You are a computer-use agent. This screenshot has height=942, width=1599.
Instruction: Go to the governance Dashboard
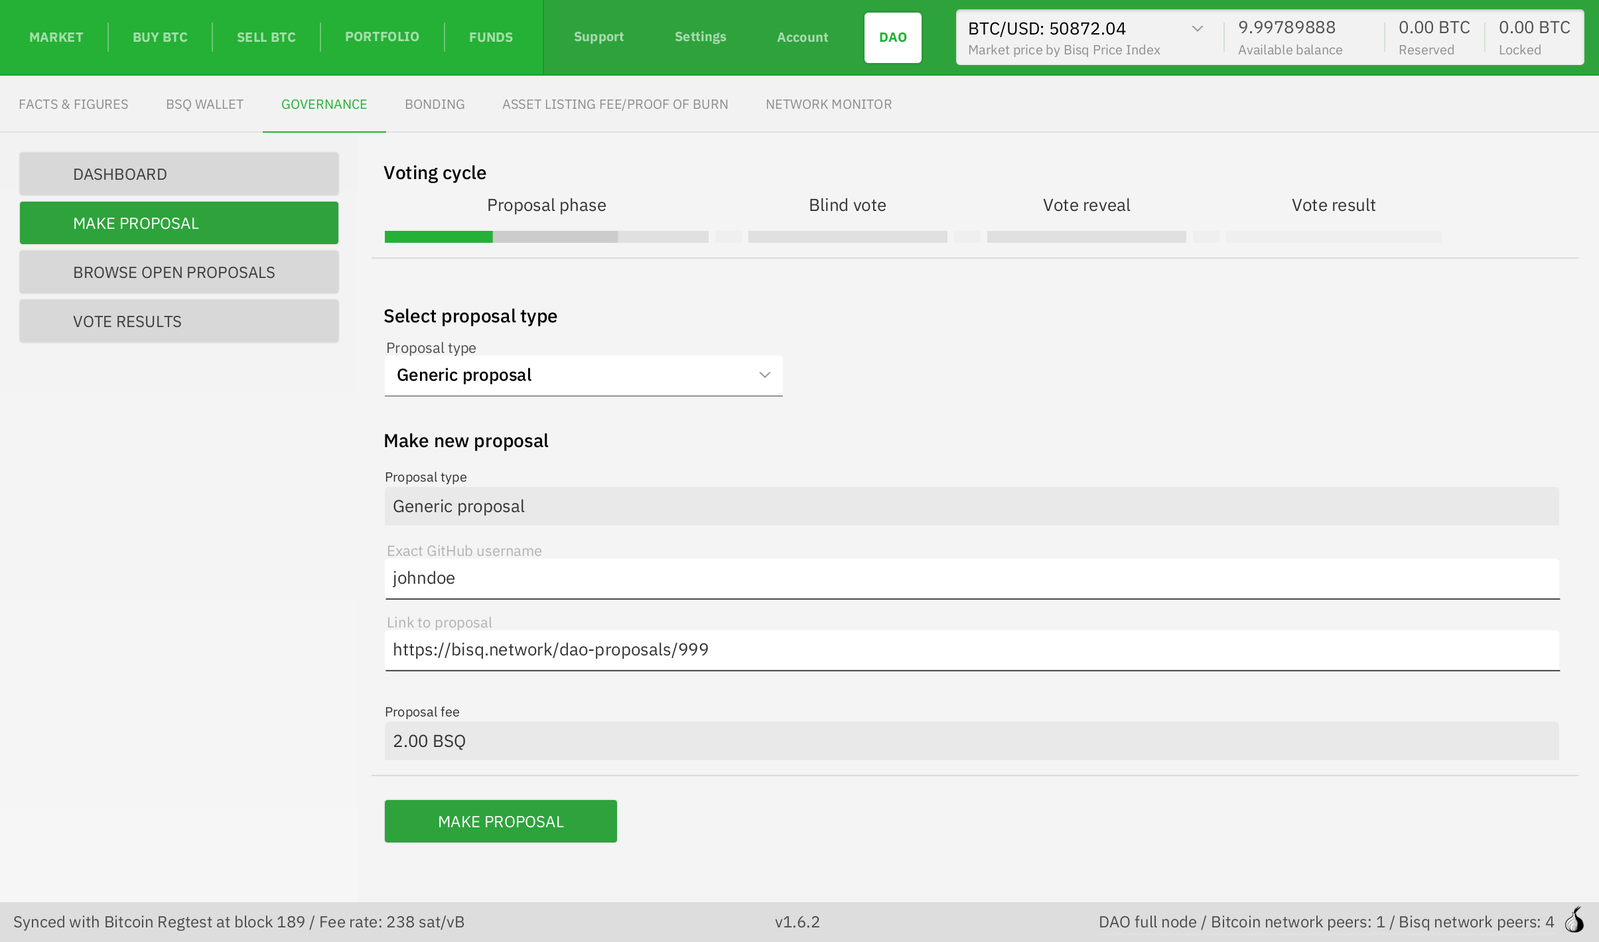179,174
